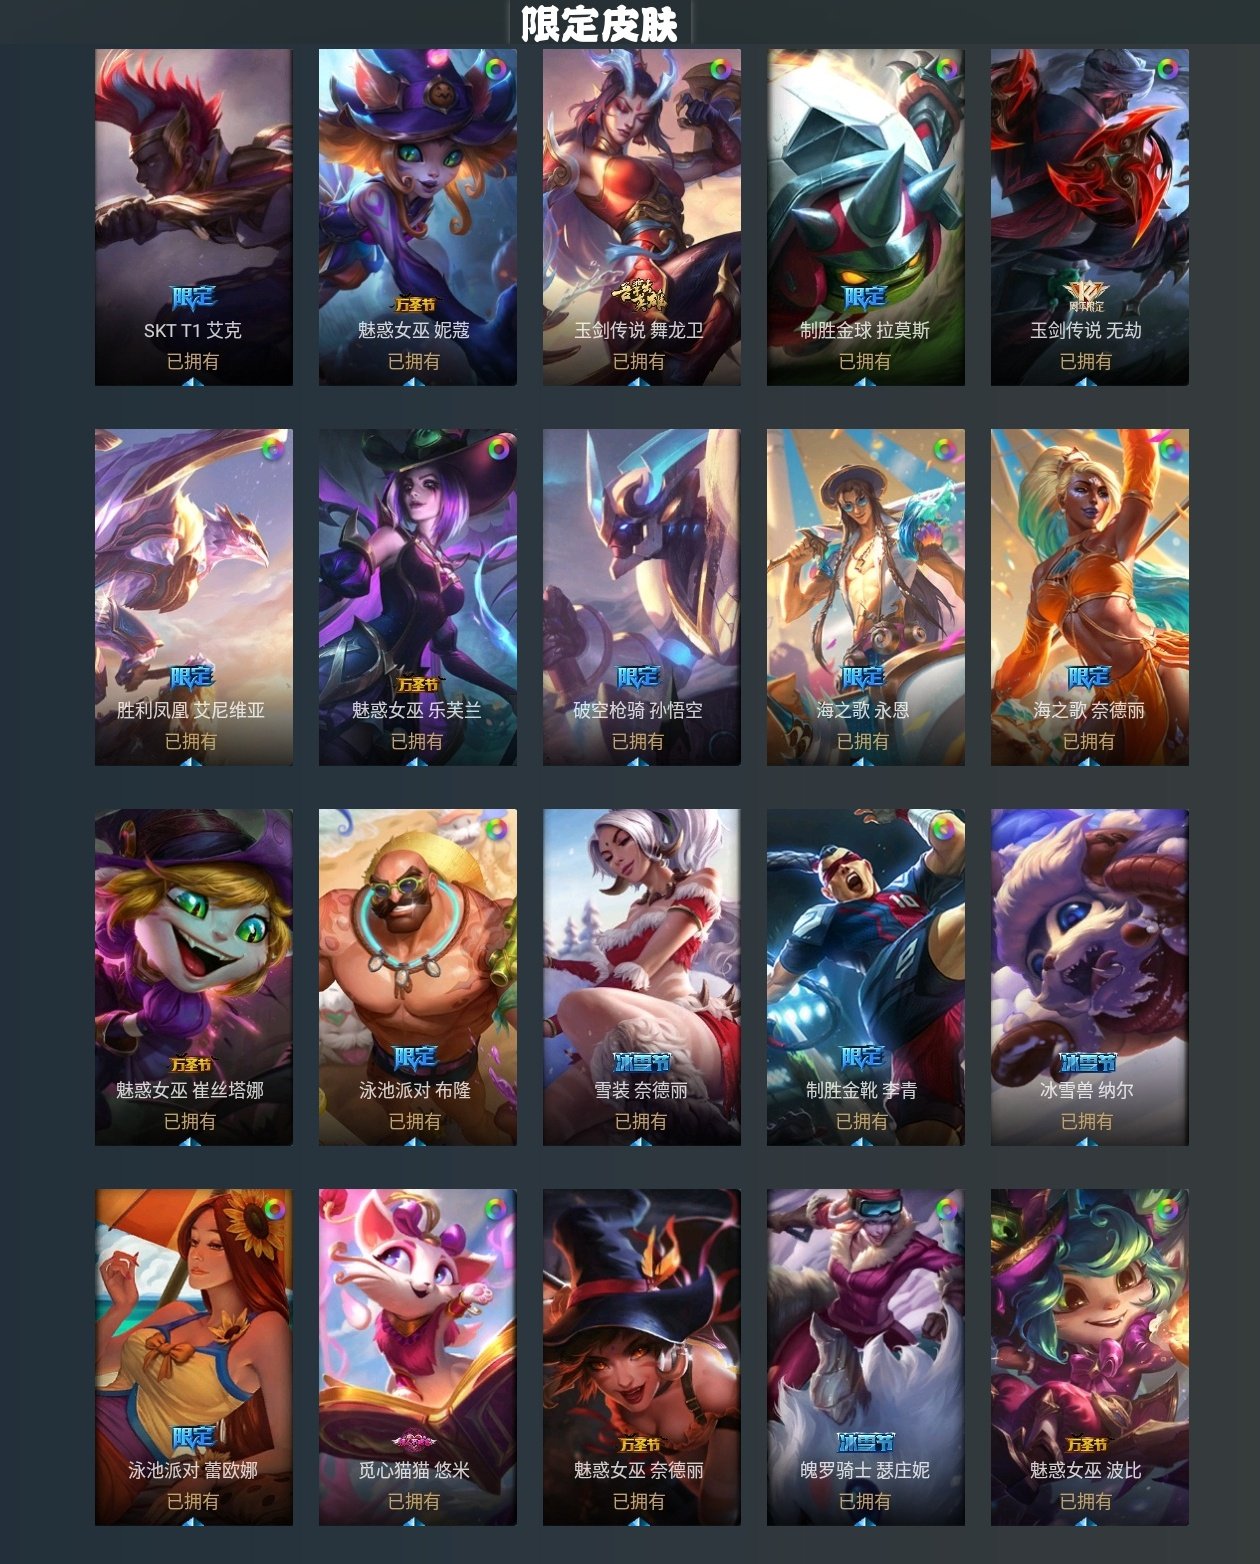Click 已拥有 label under 玉剑传说 无劫
The width and height of the screenshot is (1260, 1564).
1086,361
